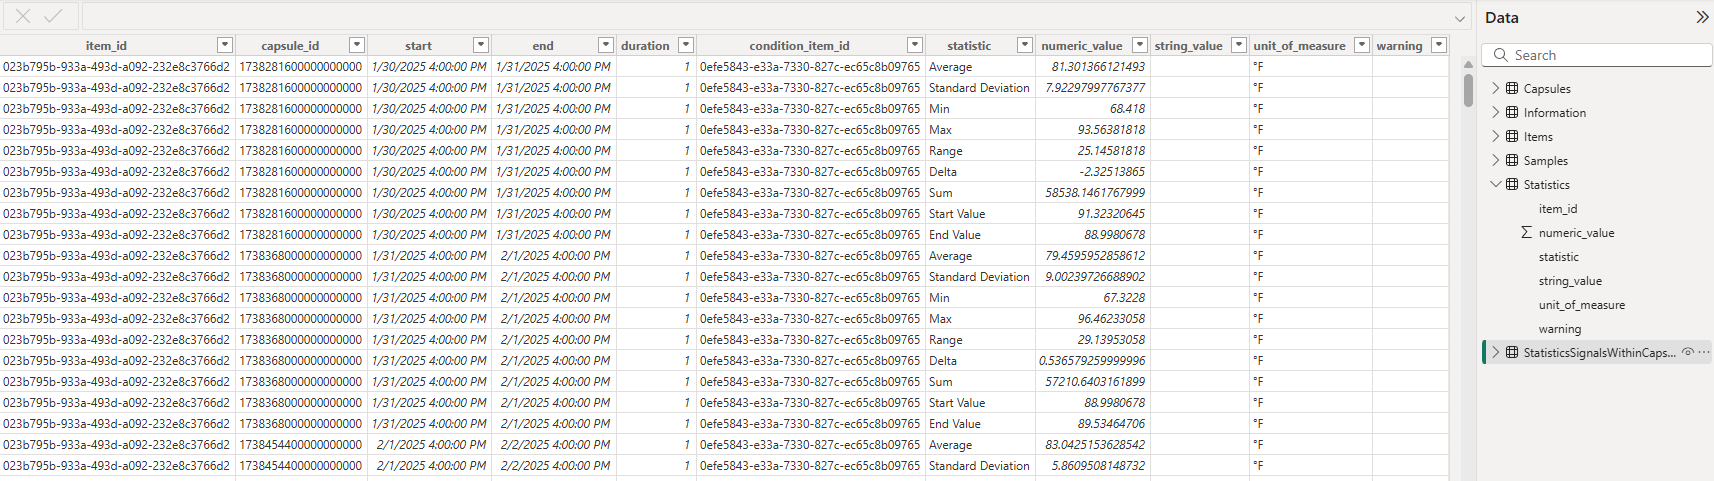Expand the formula bar with the chevron

pyautogui.click(x=1460, y=18)
